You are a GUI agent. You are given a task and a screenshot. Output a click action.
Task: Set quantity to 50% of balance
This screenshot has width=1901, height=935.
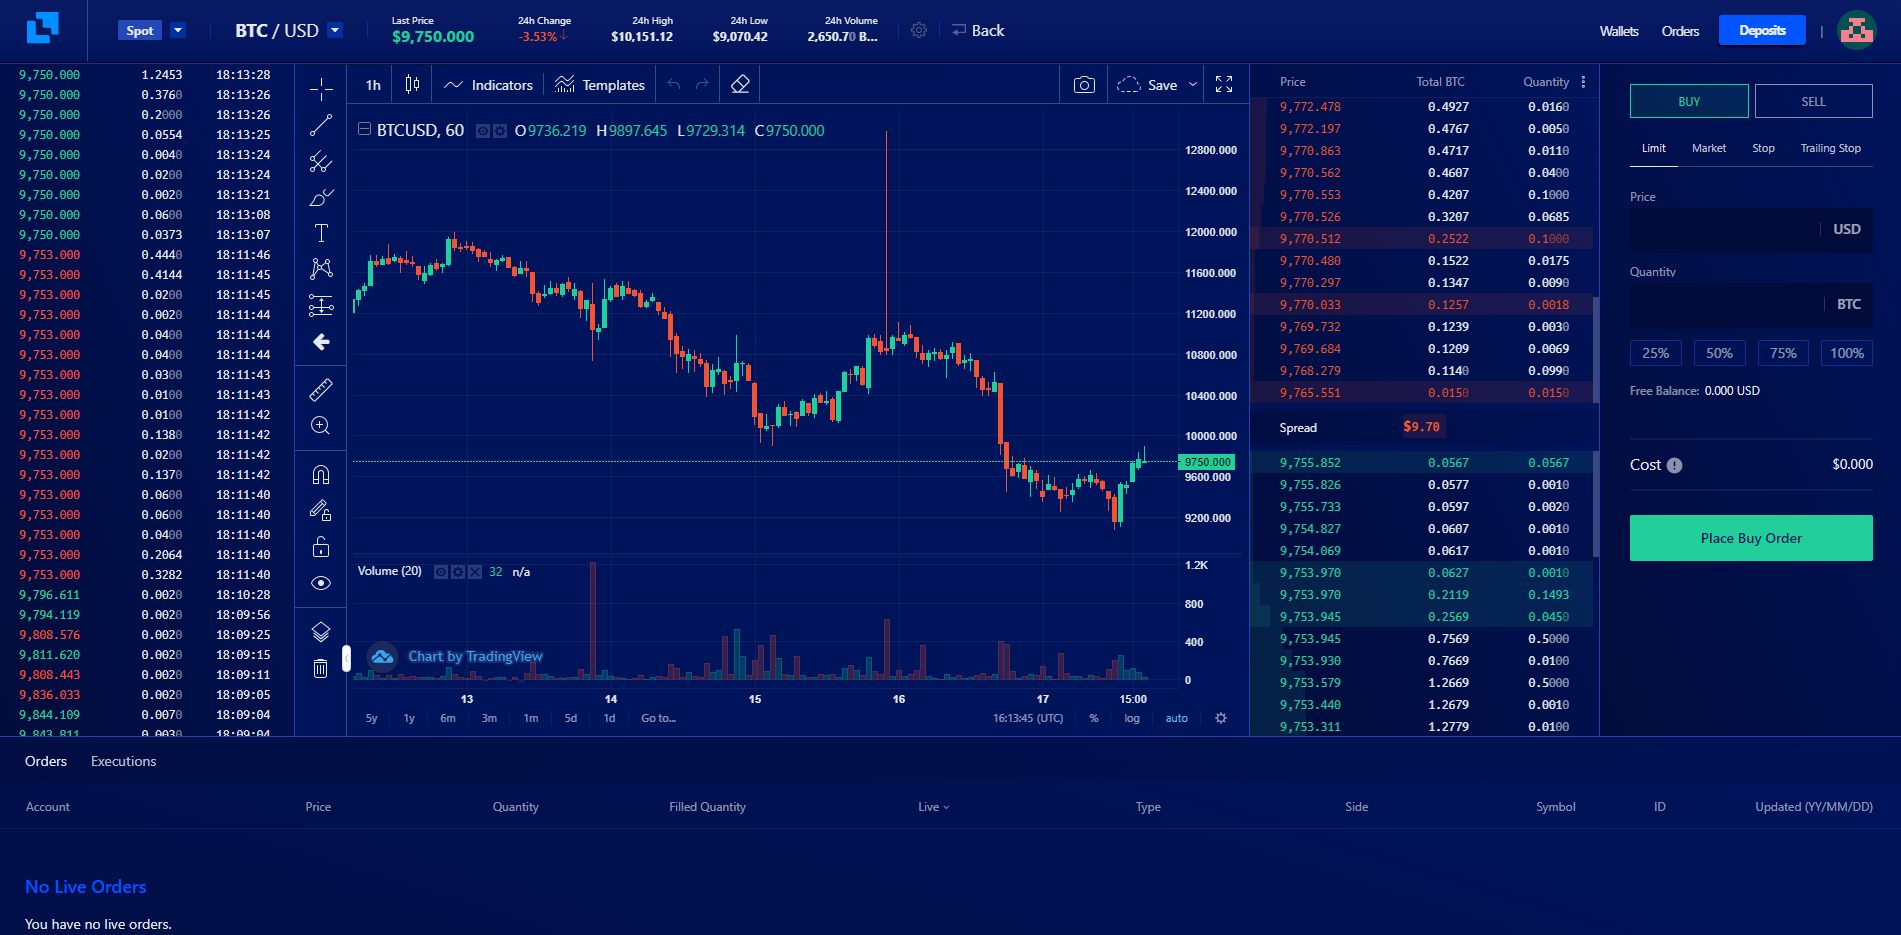1720,353
